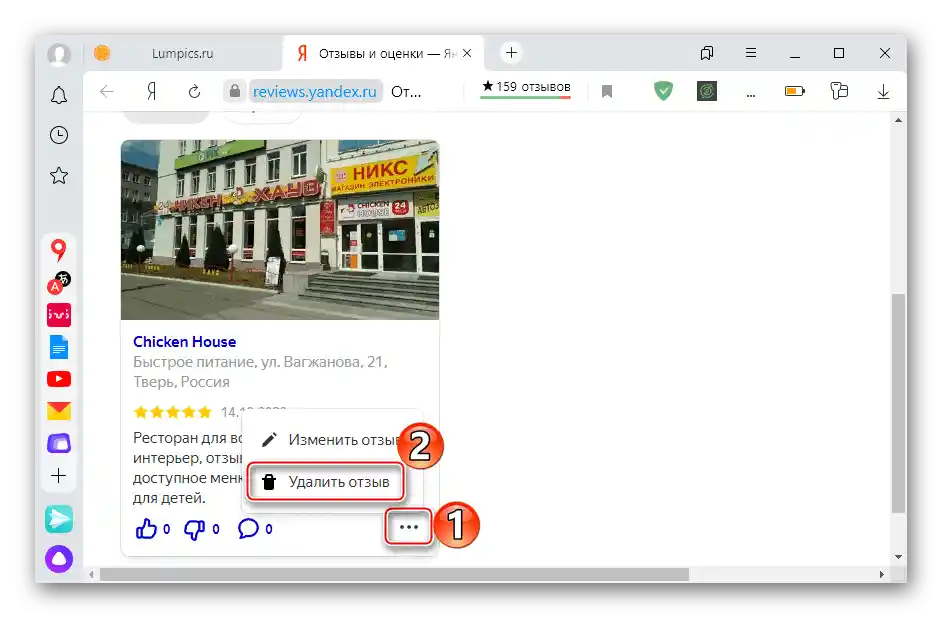Viewport: 942px width, 625px height.
Task: Open the 159 отзывов site rating
Action: click(x=526, y=88)
